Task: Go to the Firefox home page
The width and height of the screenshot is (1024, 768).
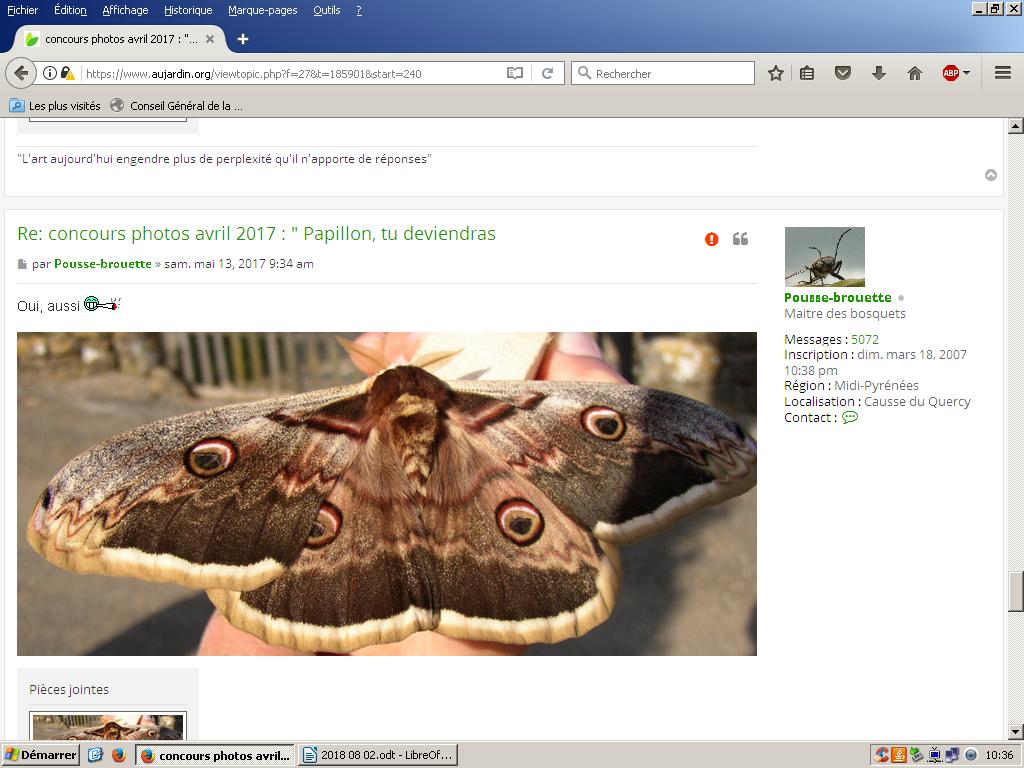Action: 914,73
